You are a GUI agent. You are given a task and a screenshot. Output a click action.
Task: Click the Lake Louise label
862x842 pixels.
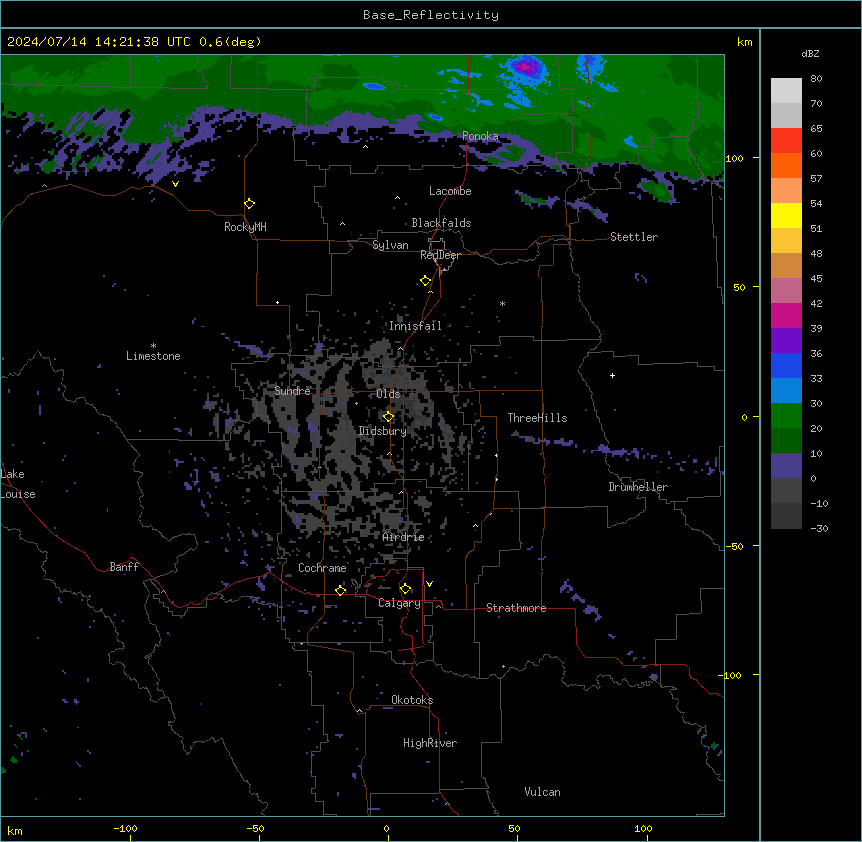pyautogui.click(x=18, y=484)
